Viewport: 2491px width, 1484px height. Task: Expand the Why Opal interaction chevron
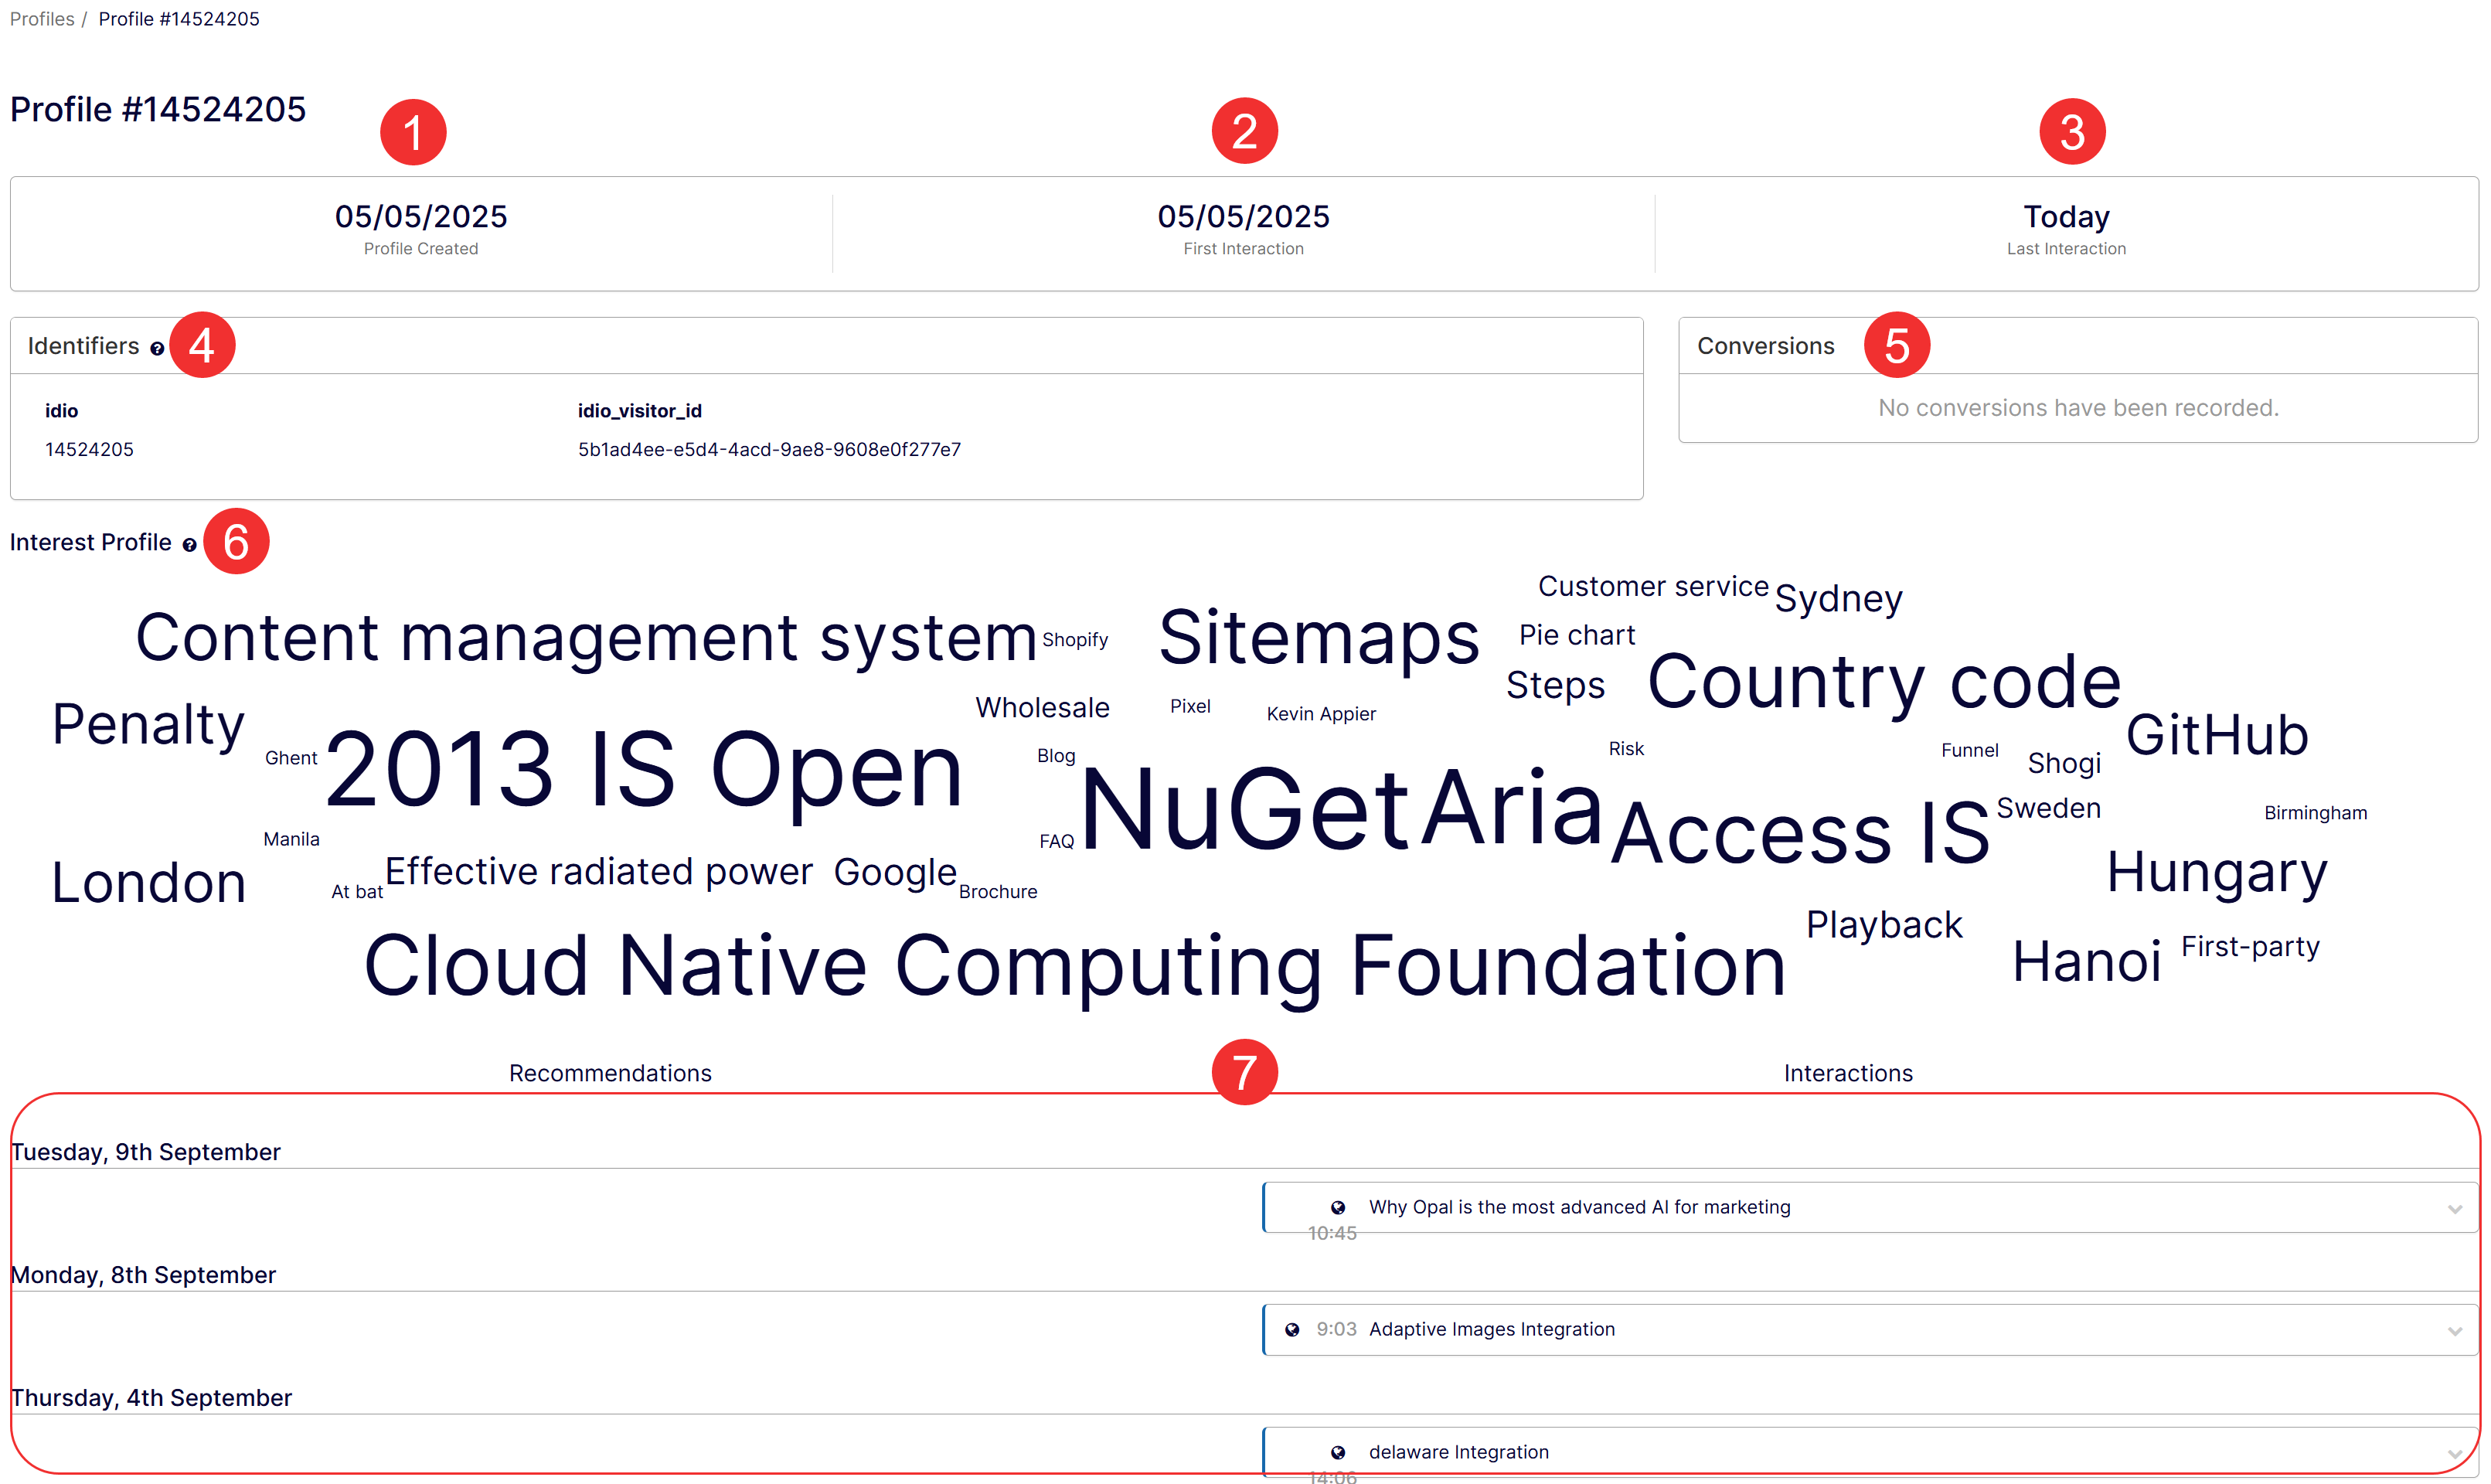pos(2454,1209)
